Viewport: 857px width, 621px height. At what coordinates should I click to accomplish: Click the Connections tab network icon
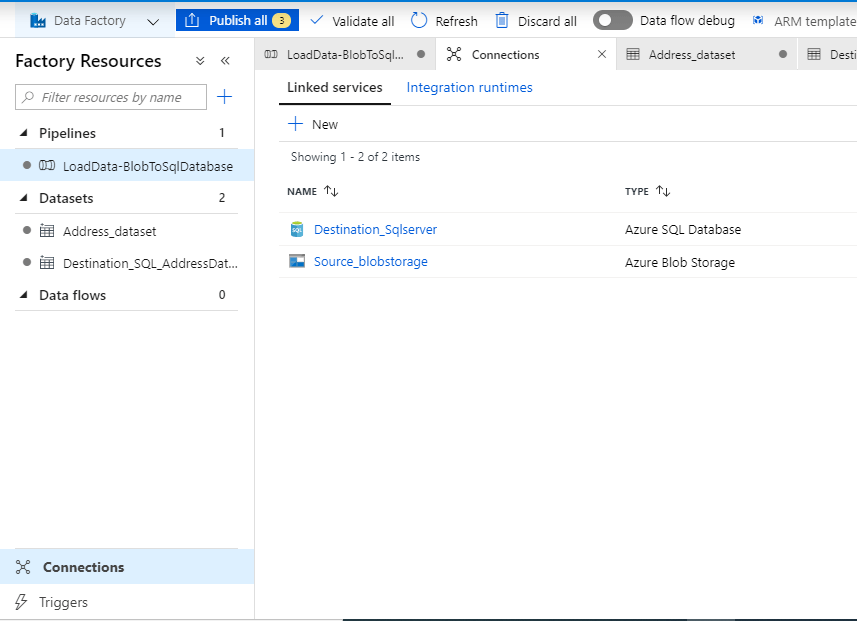click(x=454, y=54)
